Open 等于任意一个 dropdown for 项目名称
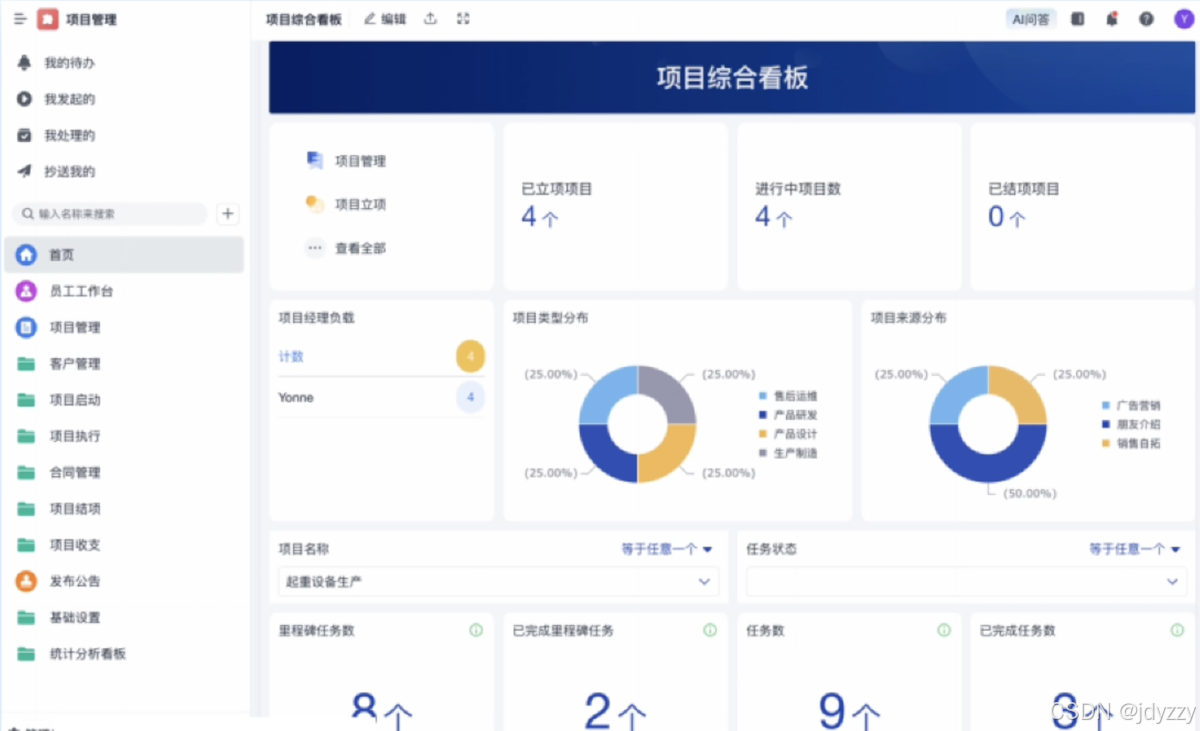The height and width of the screenshot is (731, 1200). [x=667, y=549]
